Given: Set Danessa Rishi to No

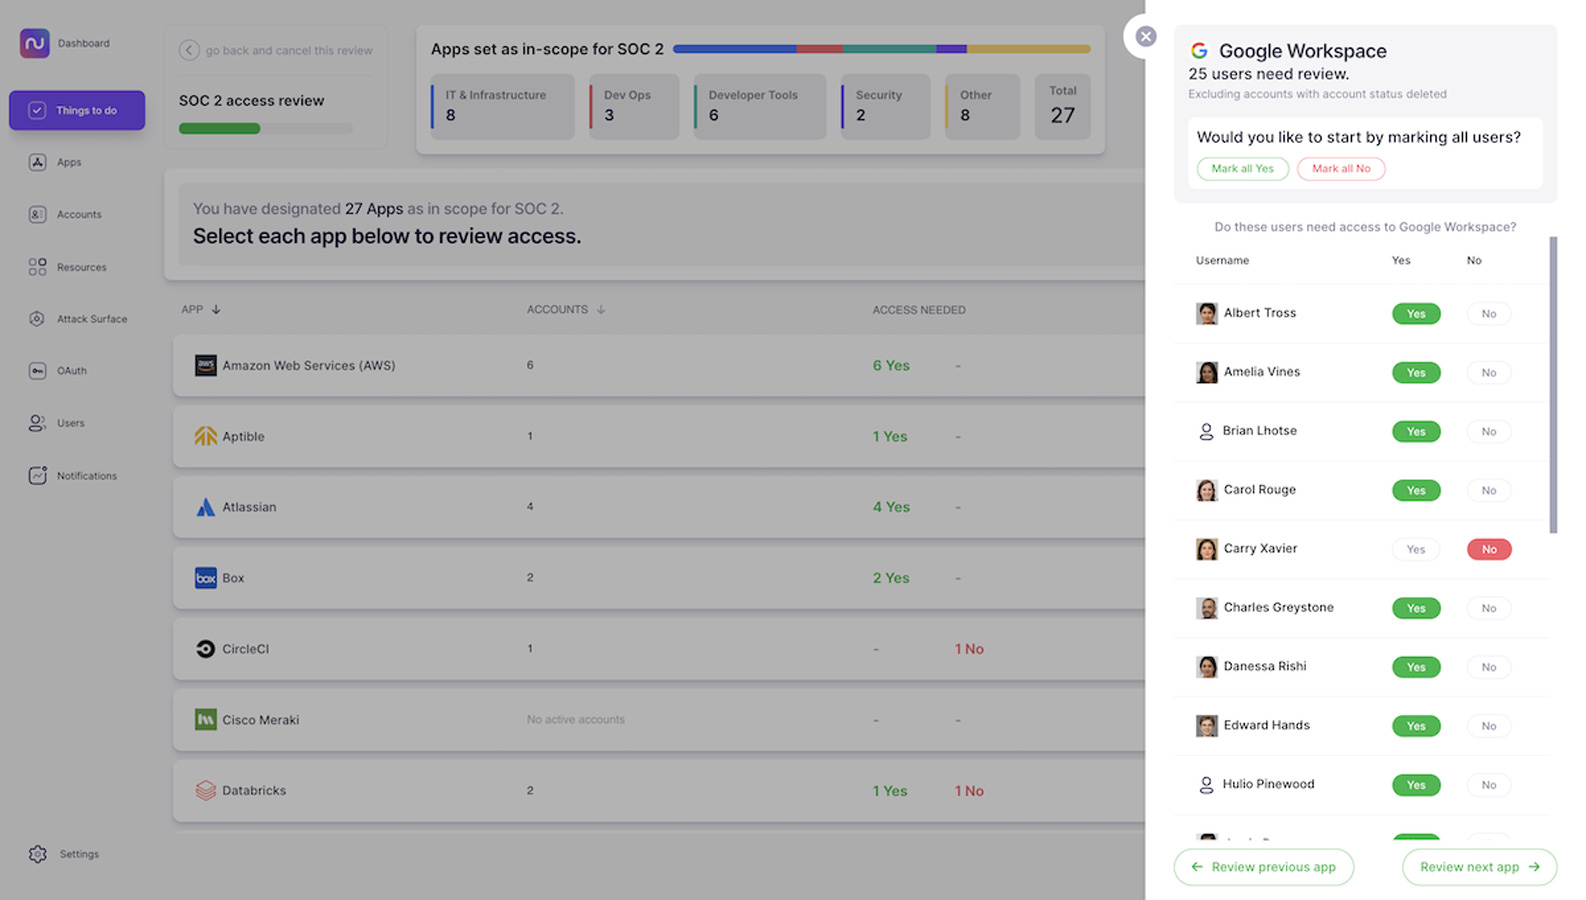Looking at the screenshot, I should 1489,667.
